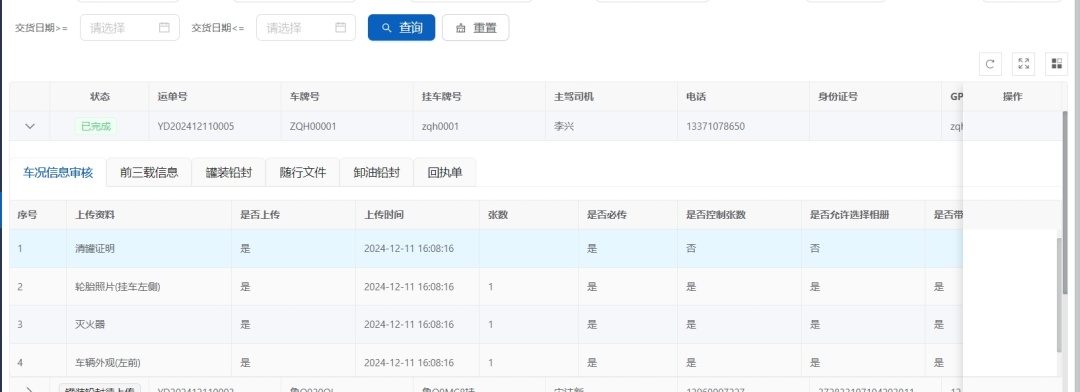Select the 灭火器 row
The width and height of the screenshot is (1080, 392).
pos(486,324)
